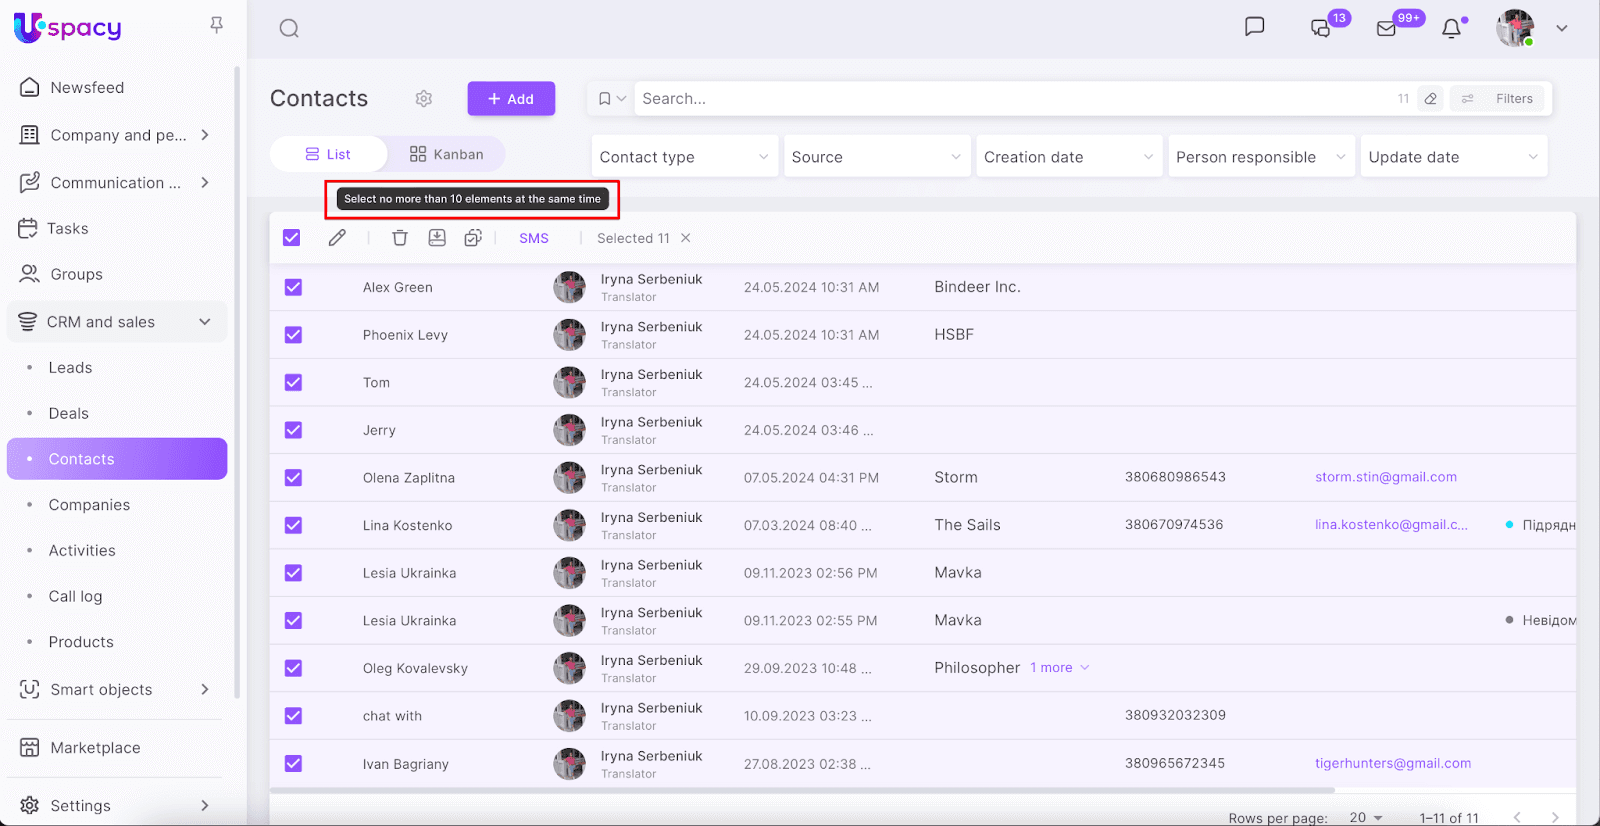
Task: Expand the Person responsible filter dropdown
Action: [x=1260, y=157]
